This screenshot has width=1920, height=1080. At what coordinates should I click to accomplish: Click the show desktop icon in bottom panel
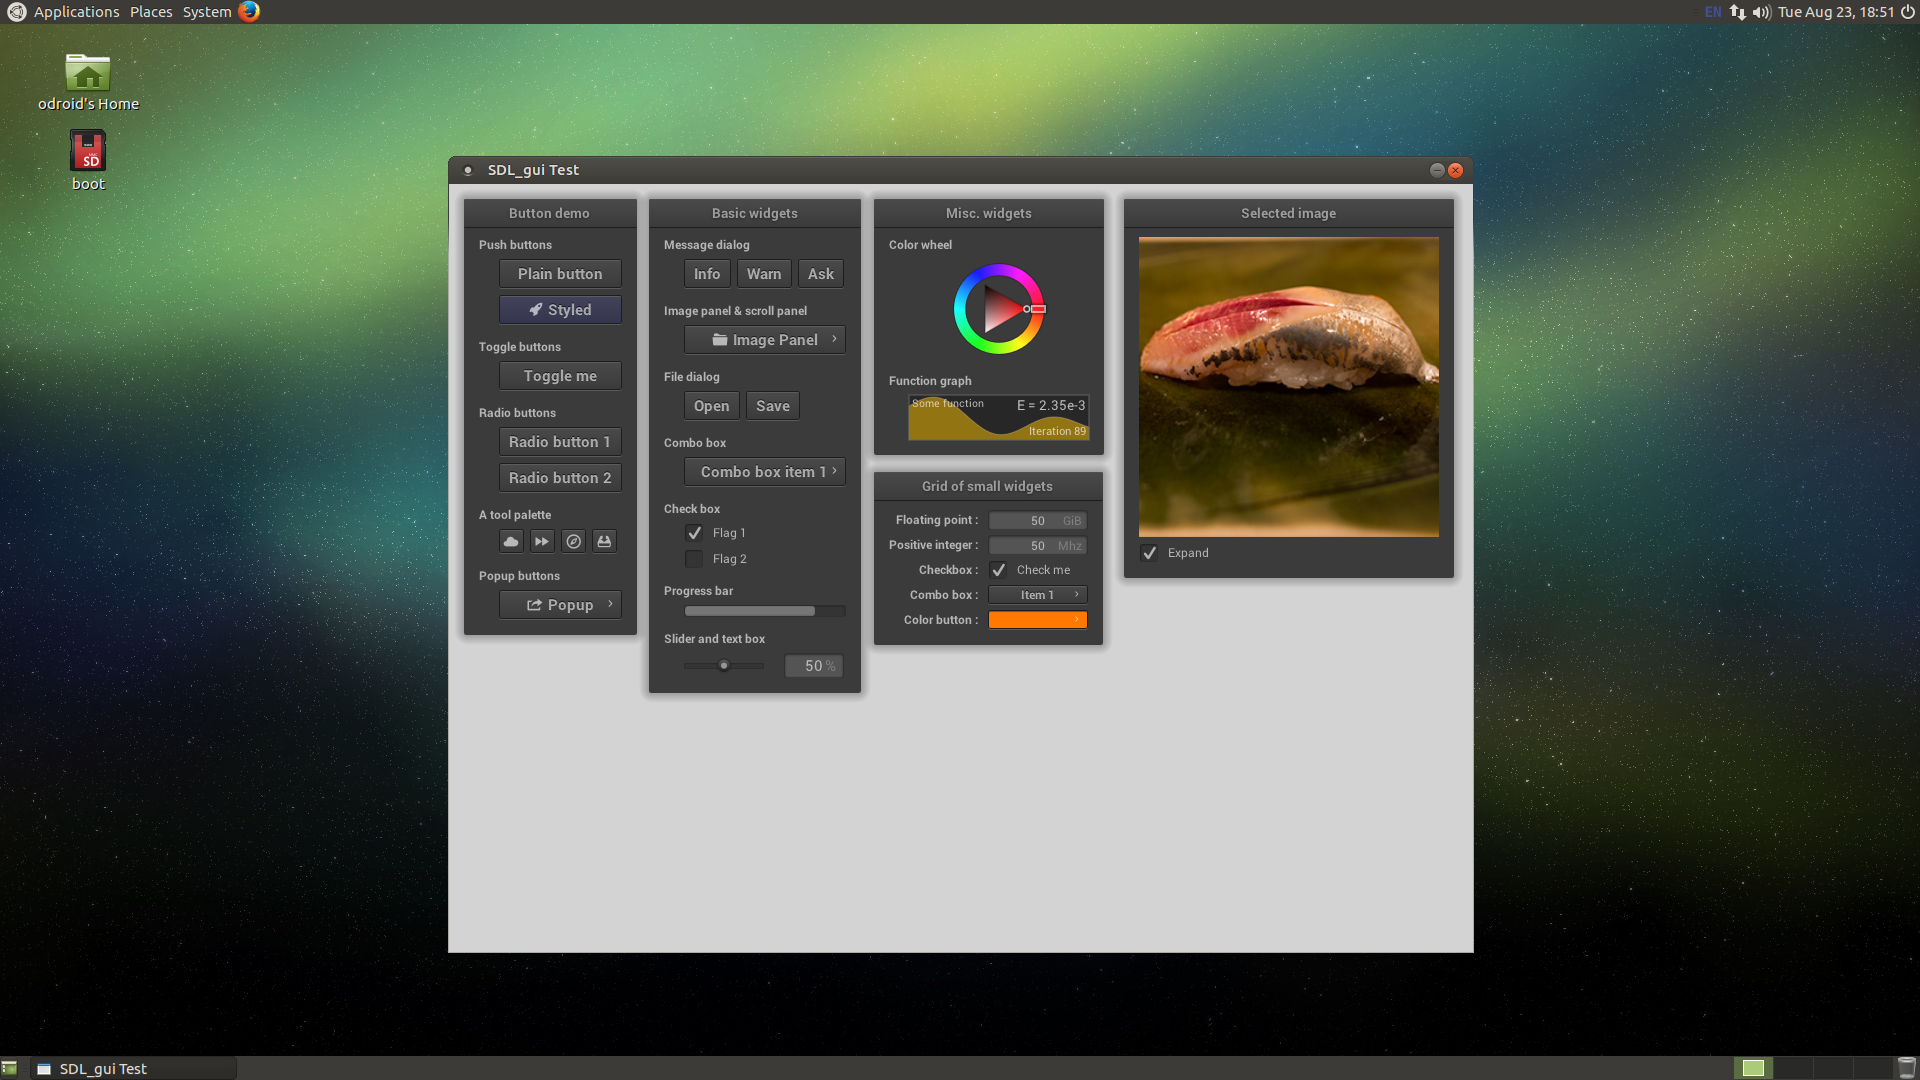[9, 1068]
